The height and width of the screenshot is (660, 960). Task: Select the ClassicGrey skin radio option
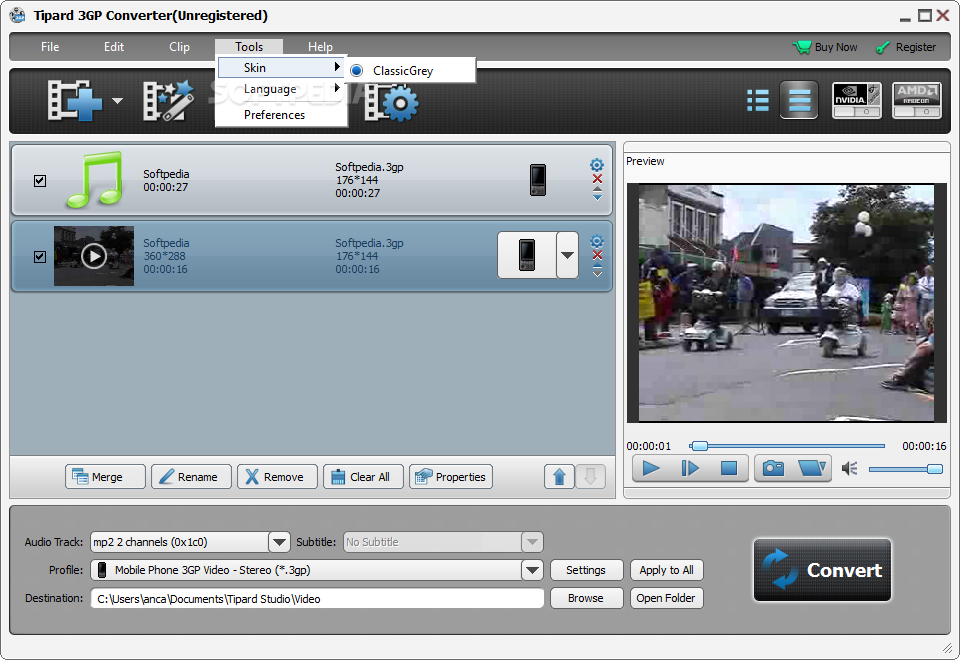[356, 71]
